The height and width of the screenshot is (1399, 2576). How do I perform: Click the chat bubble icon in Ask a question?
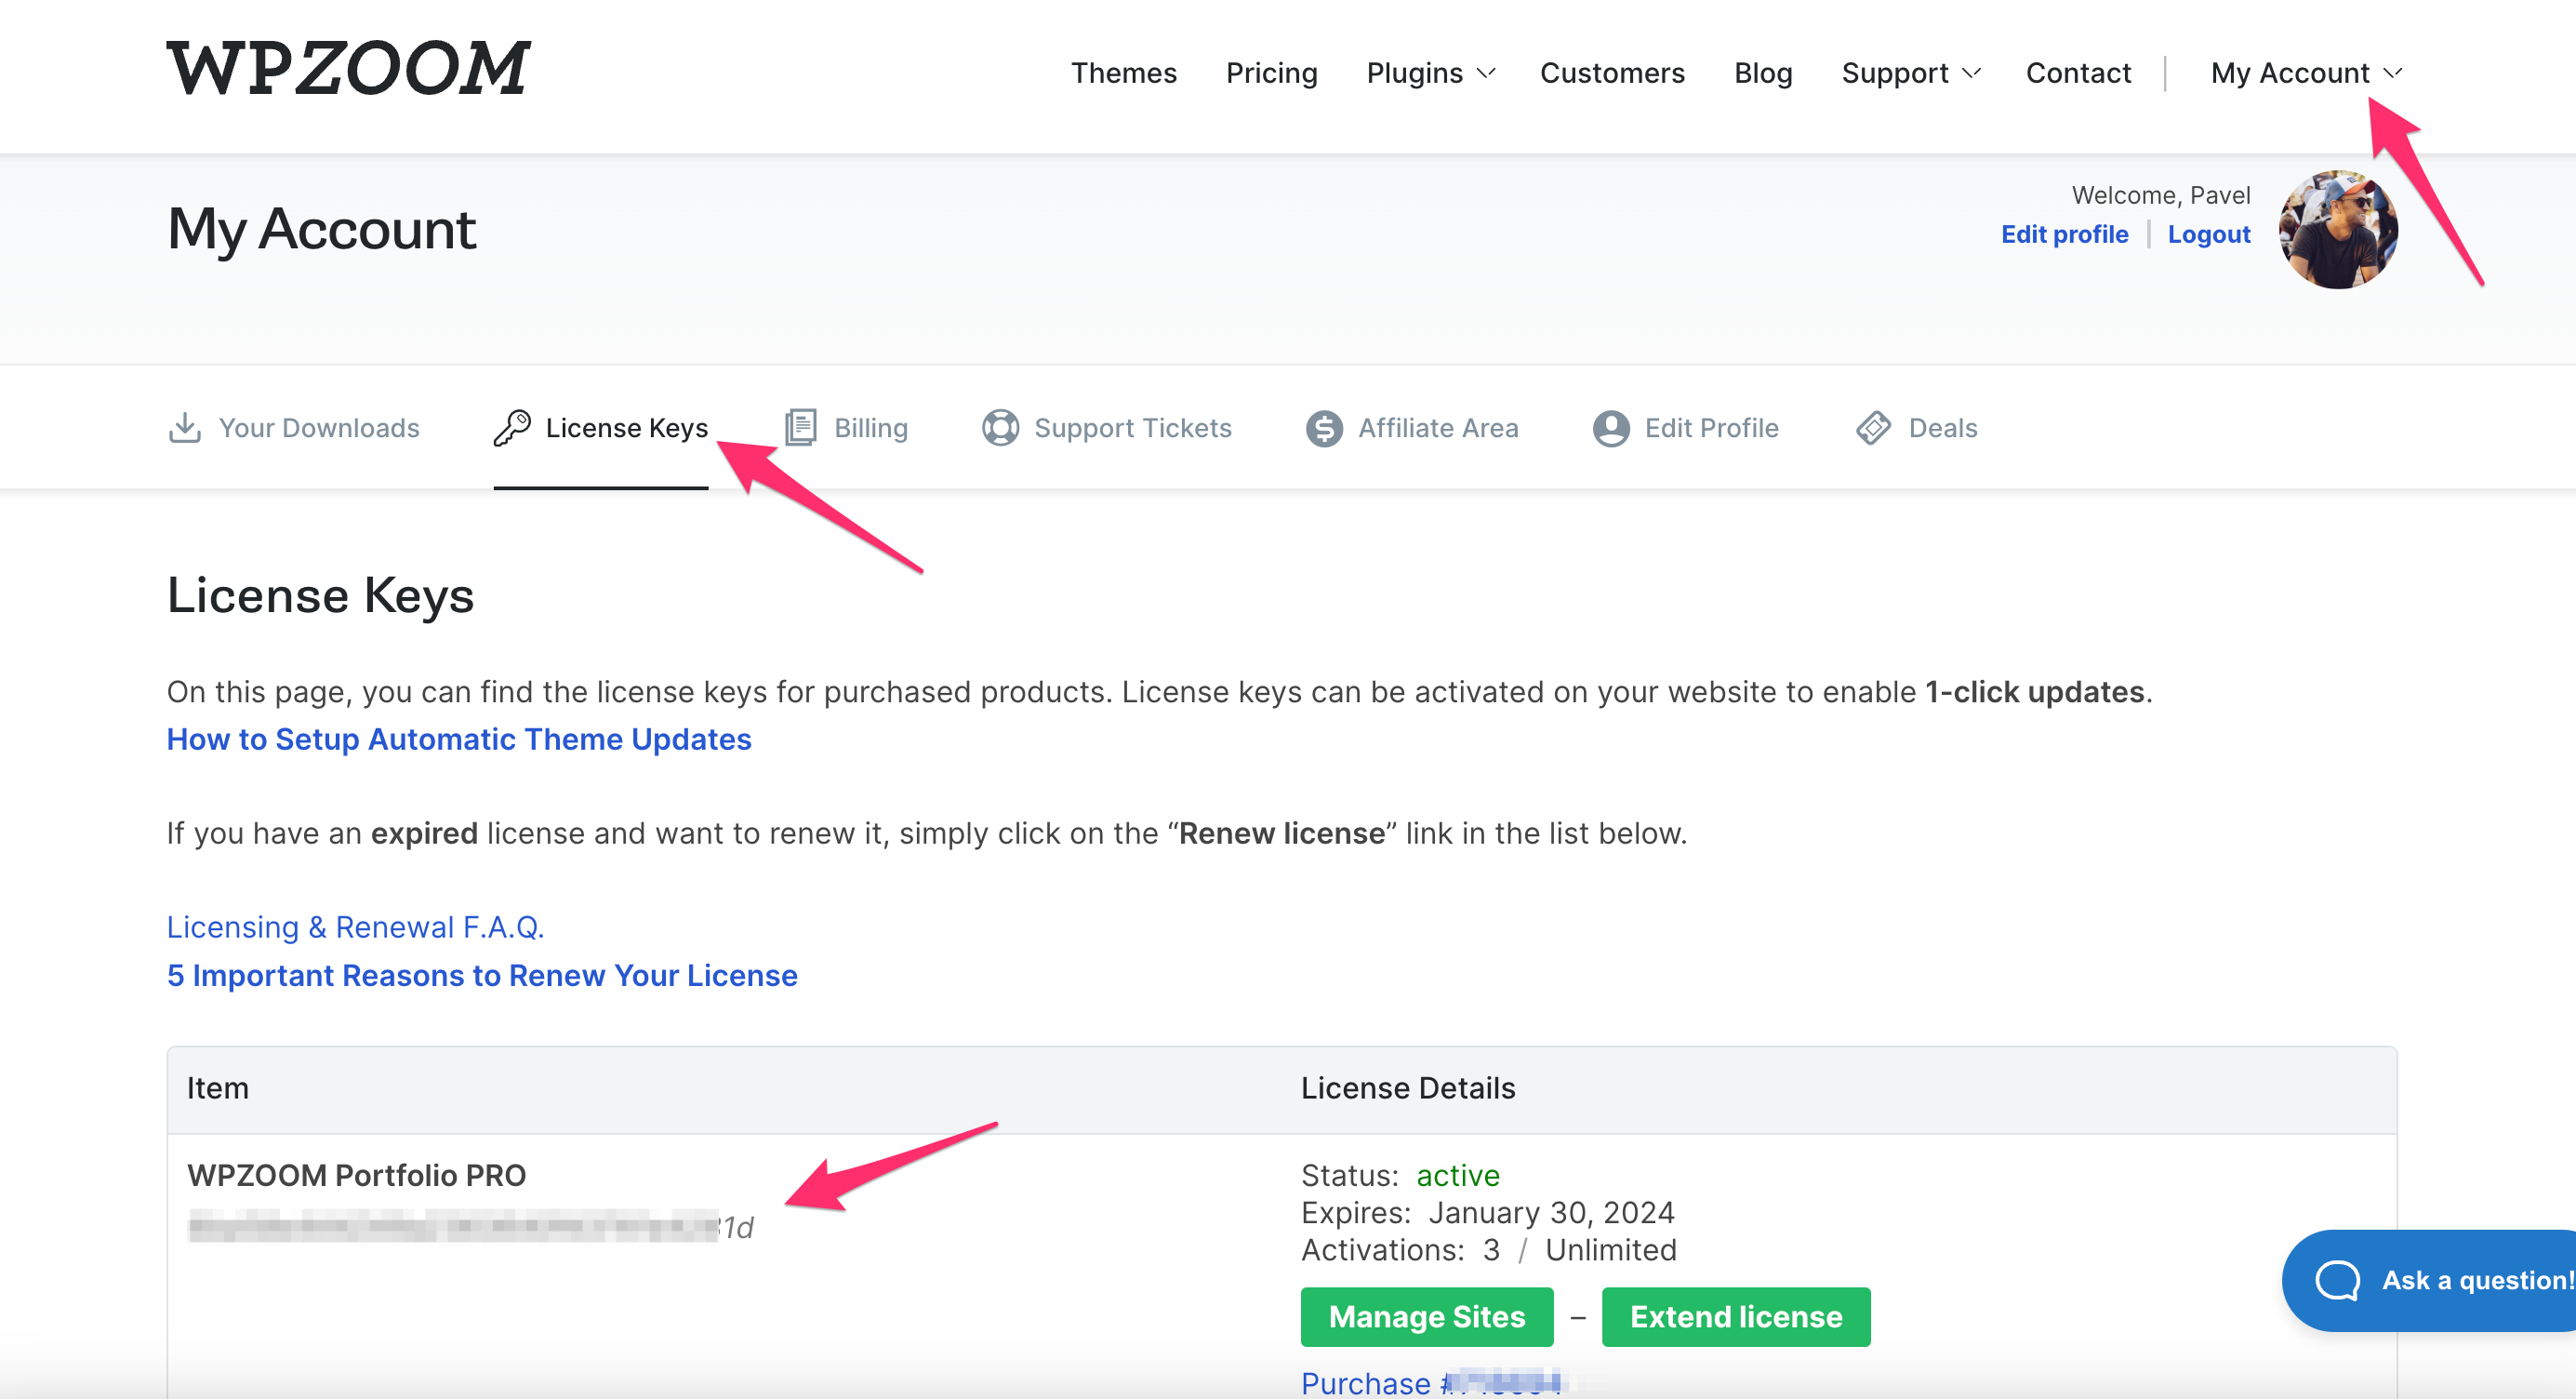click(x=2337, y=1280)
